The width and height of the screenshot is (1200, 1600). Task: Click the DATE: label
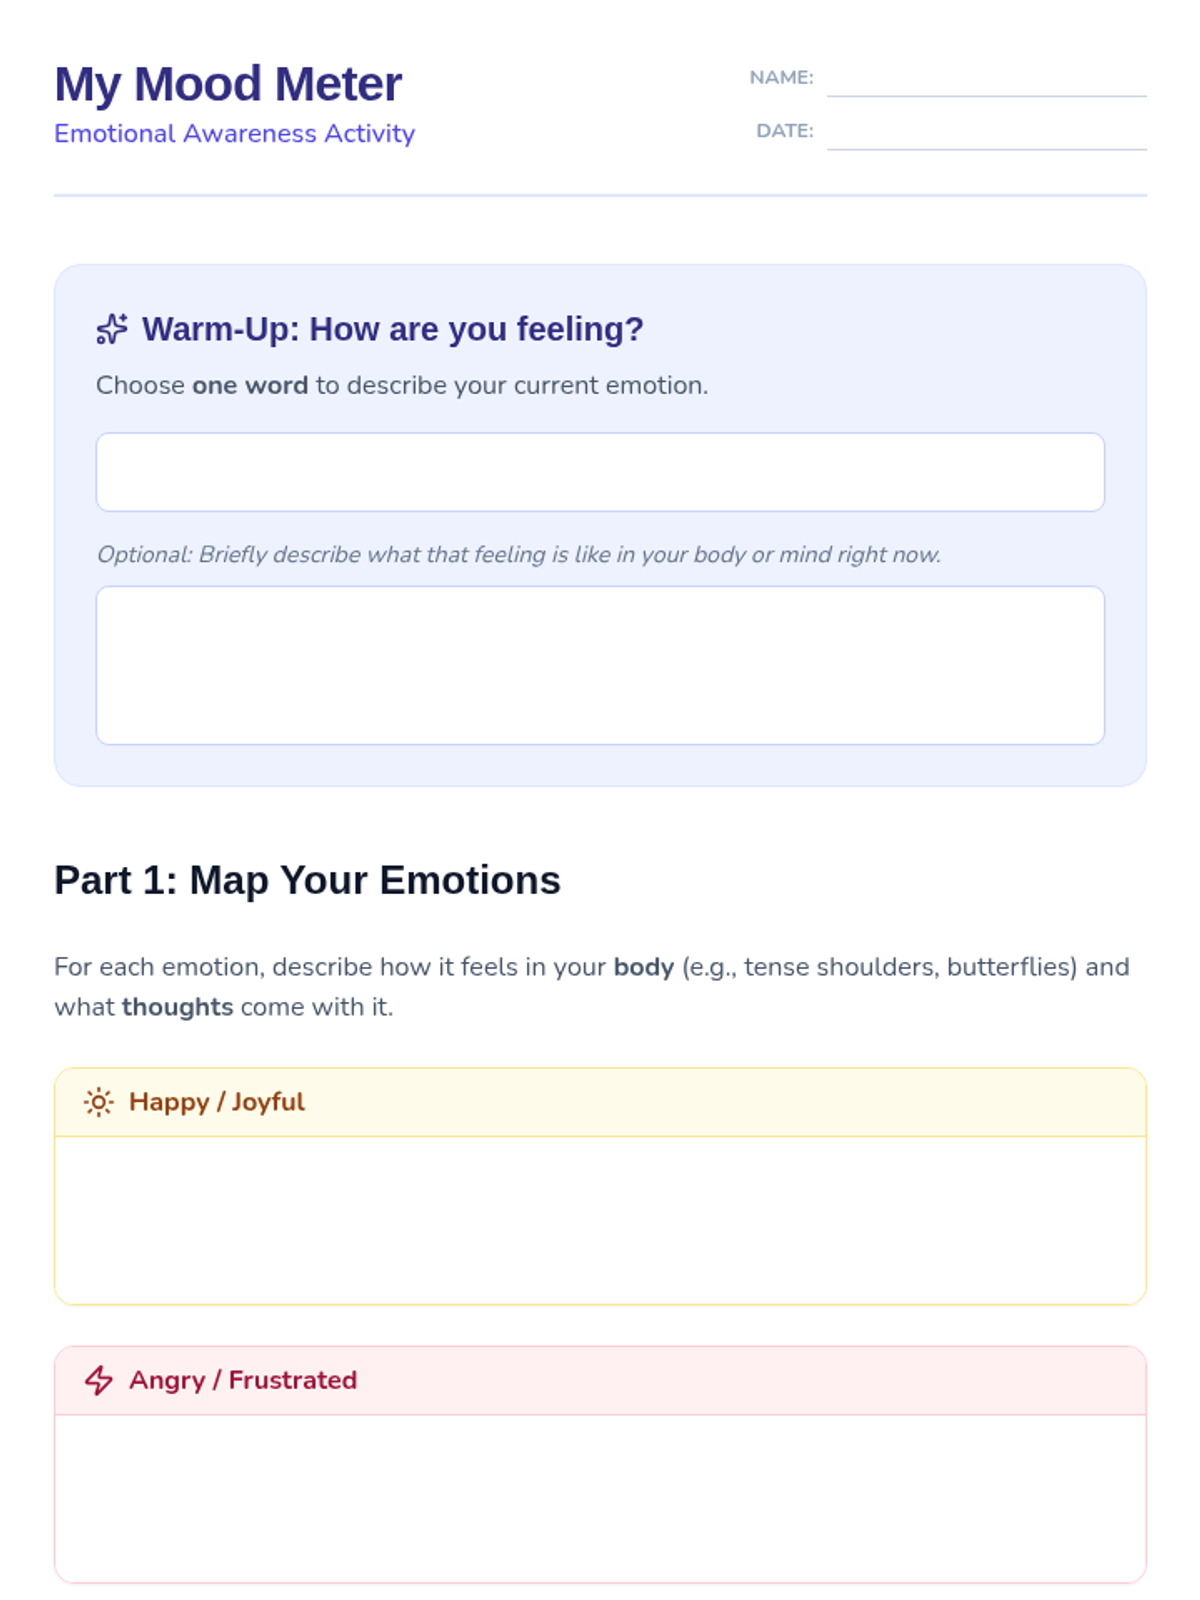tap(784, 131)
